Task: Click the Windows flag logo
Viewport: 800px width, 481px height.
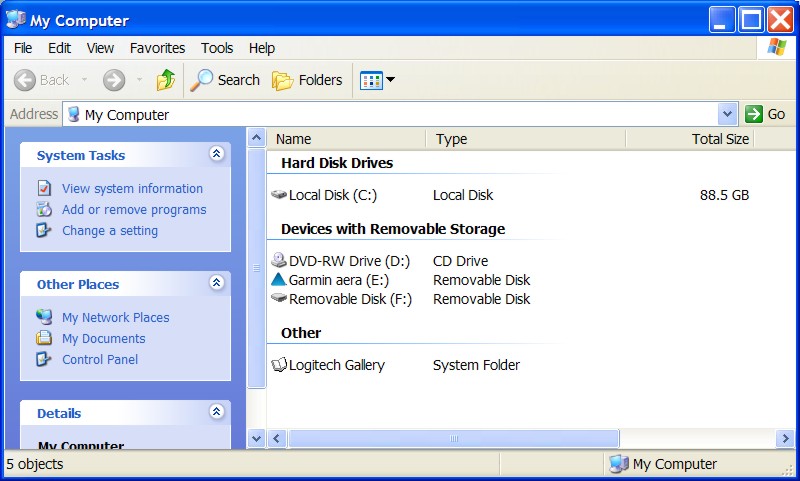Action: (x=777, y=47)
